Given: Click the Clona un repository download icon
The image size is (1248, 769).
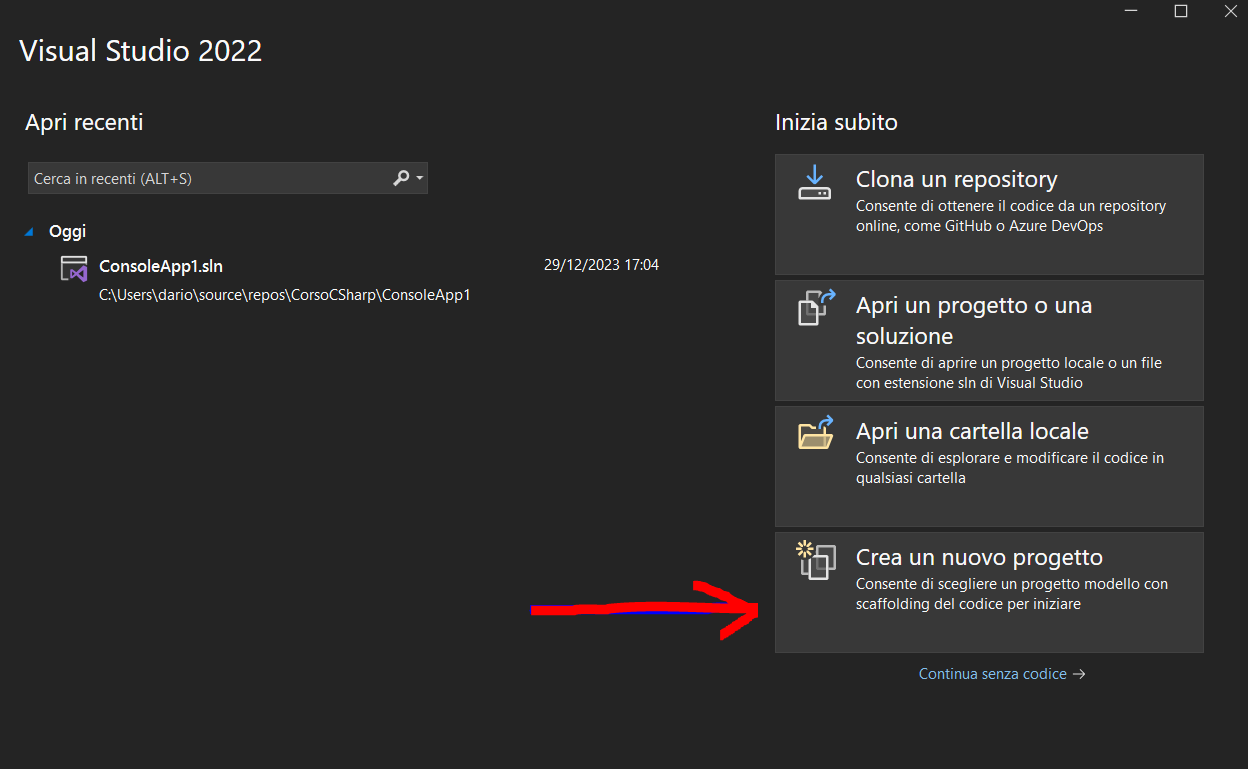Looking at the screenshot, I should point(814,183).
